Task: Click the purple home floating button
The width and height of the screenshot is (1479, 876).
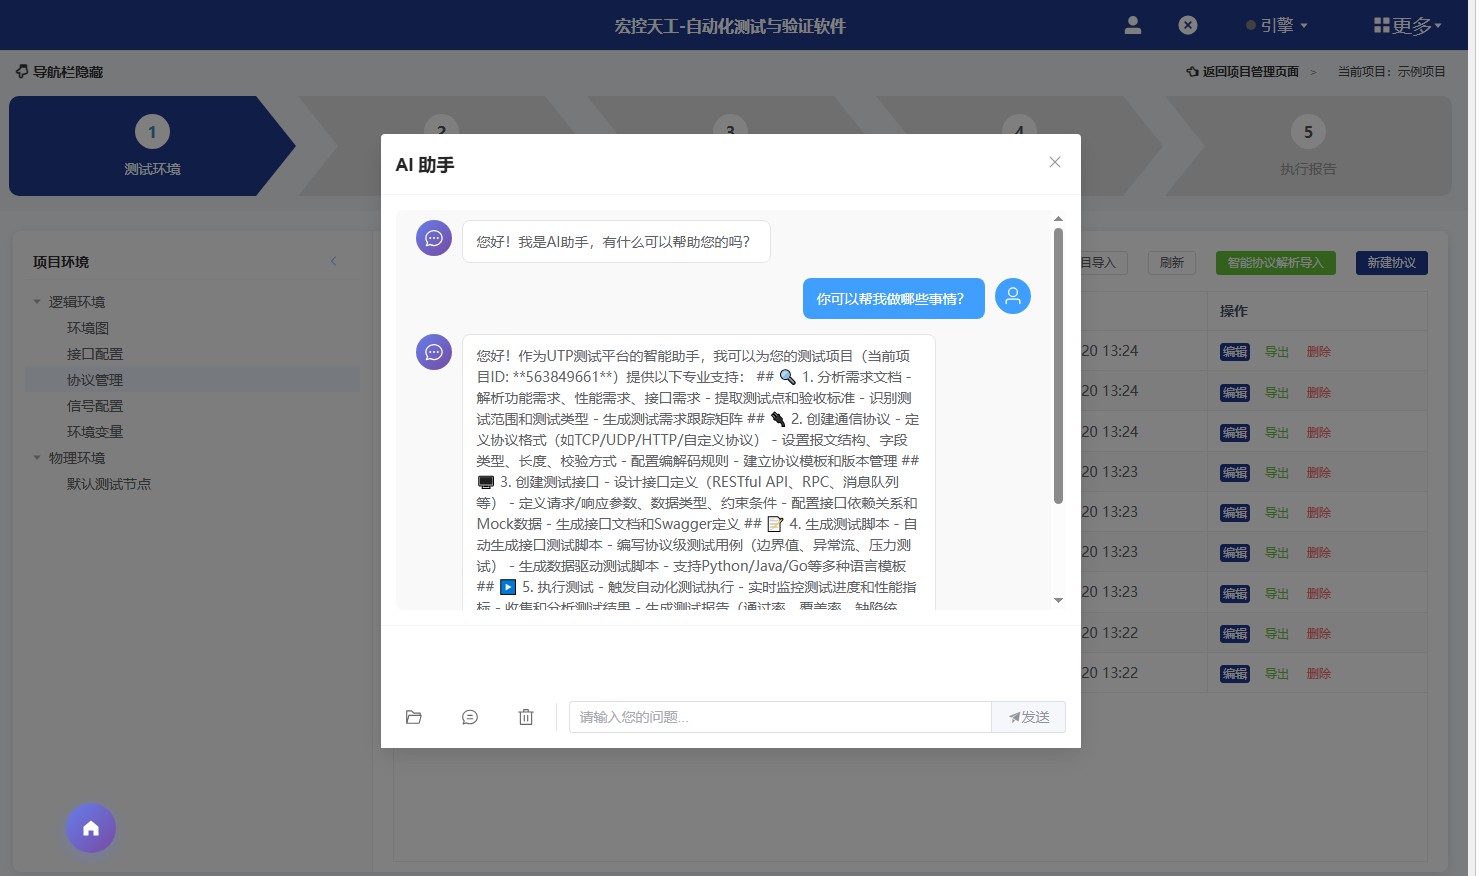Action: tap(91, 828)
